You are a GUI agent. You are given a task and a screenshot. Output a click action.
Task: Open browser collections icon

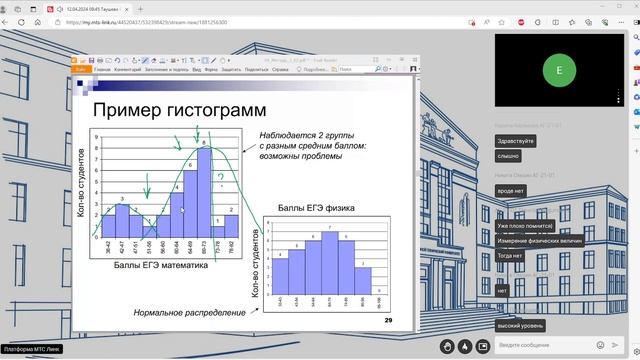(588, 22)
